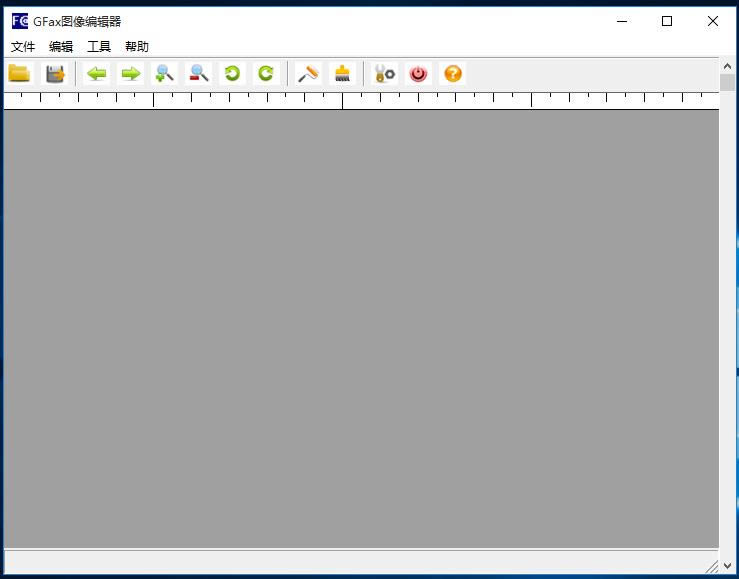This screenshot has height=579, width=739.
Task: Open the 工具 menu
Action: [x=99, y=47]
